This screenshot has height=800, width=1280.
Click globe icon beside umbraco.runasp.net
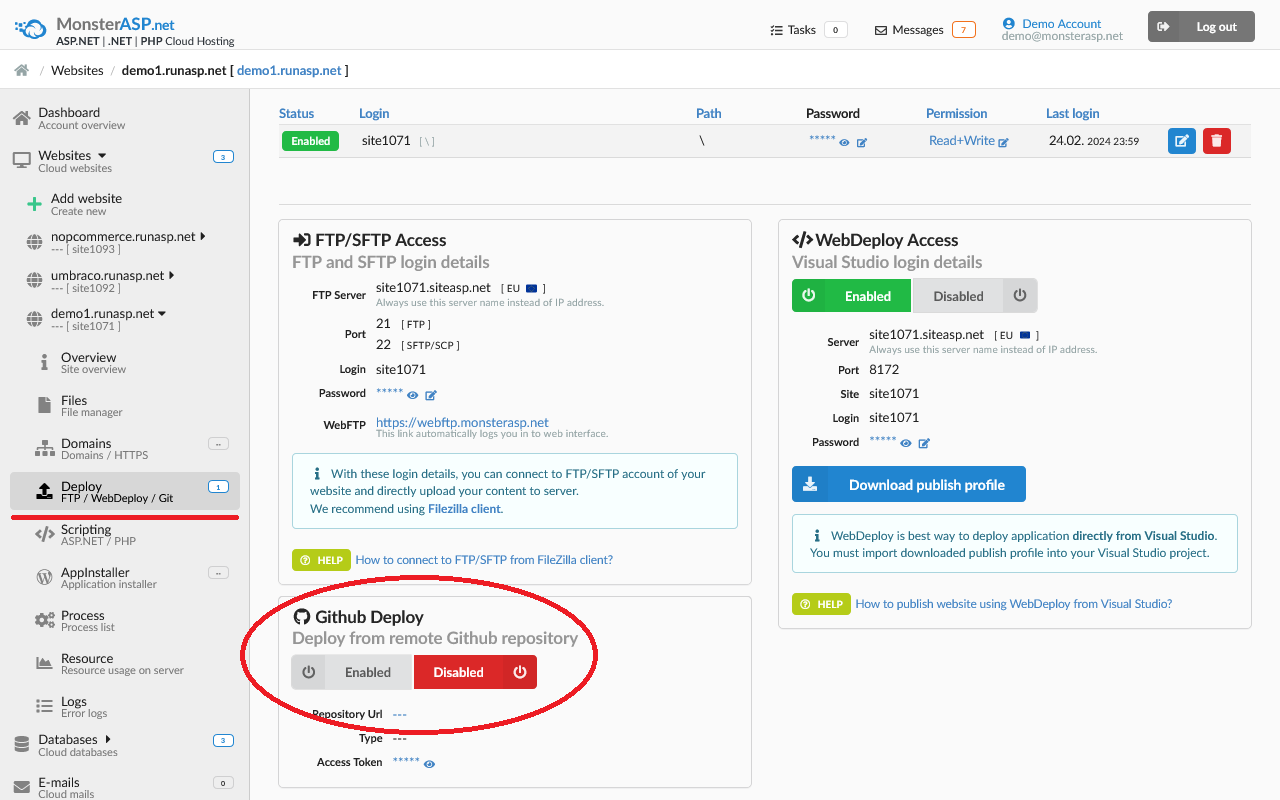pyautogui.click(x=34, y=280)
